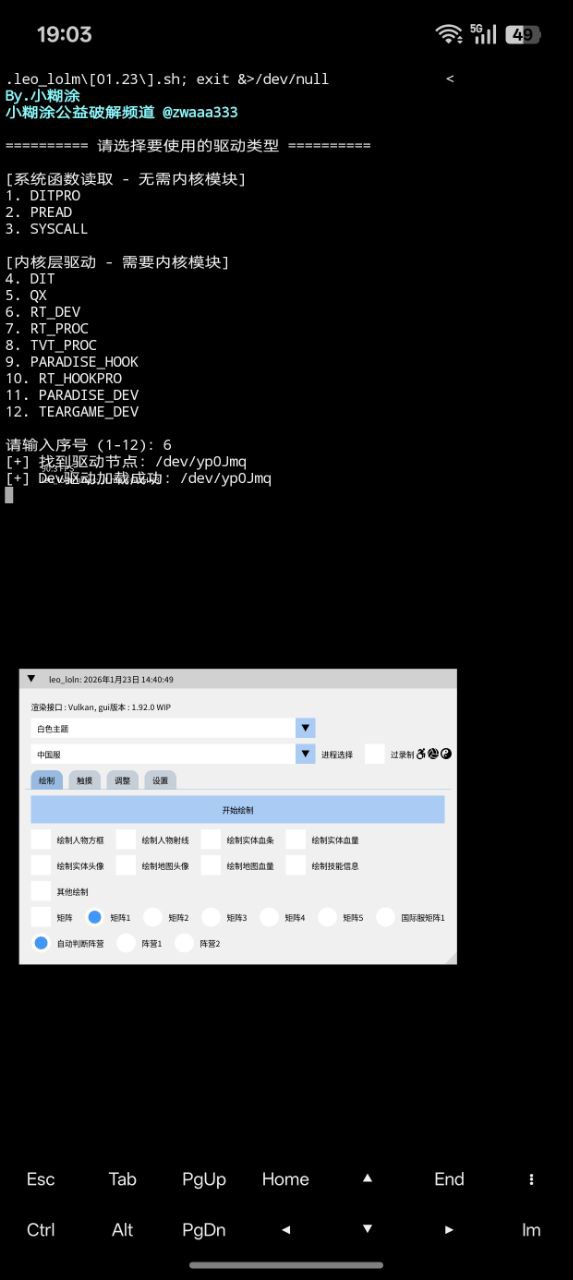Image resolution: width=573 pixels, height=1280 pixels.
Task: Select the 国际服矩阵1 radio button
Action: pyautogui.click(x=386, y=917)
